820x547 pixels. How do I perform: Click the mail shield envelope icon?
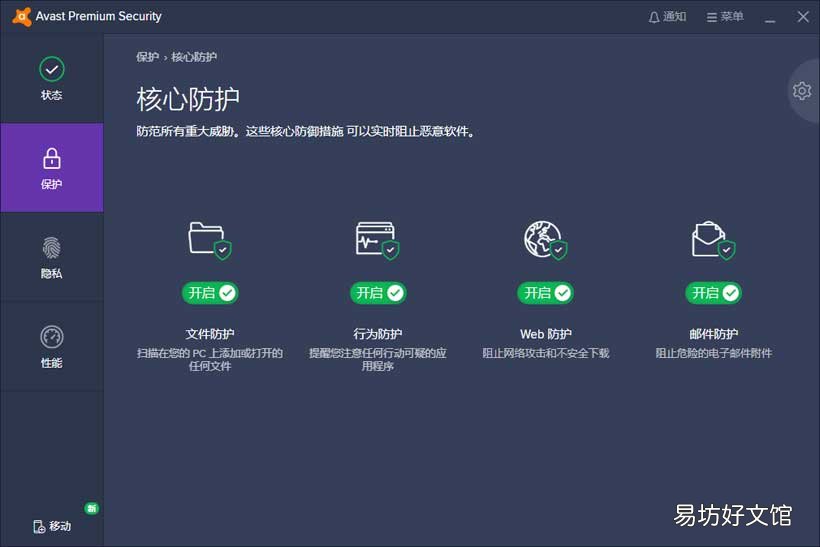click(x=713, y=240)
